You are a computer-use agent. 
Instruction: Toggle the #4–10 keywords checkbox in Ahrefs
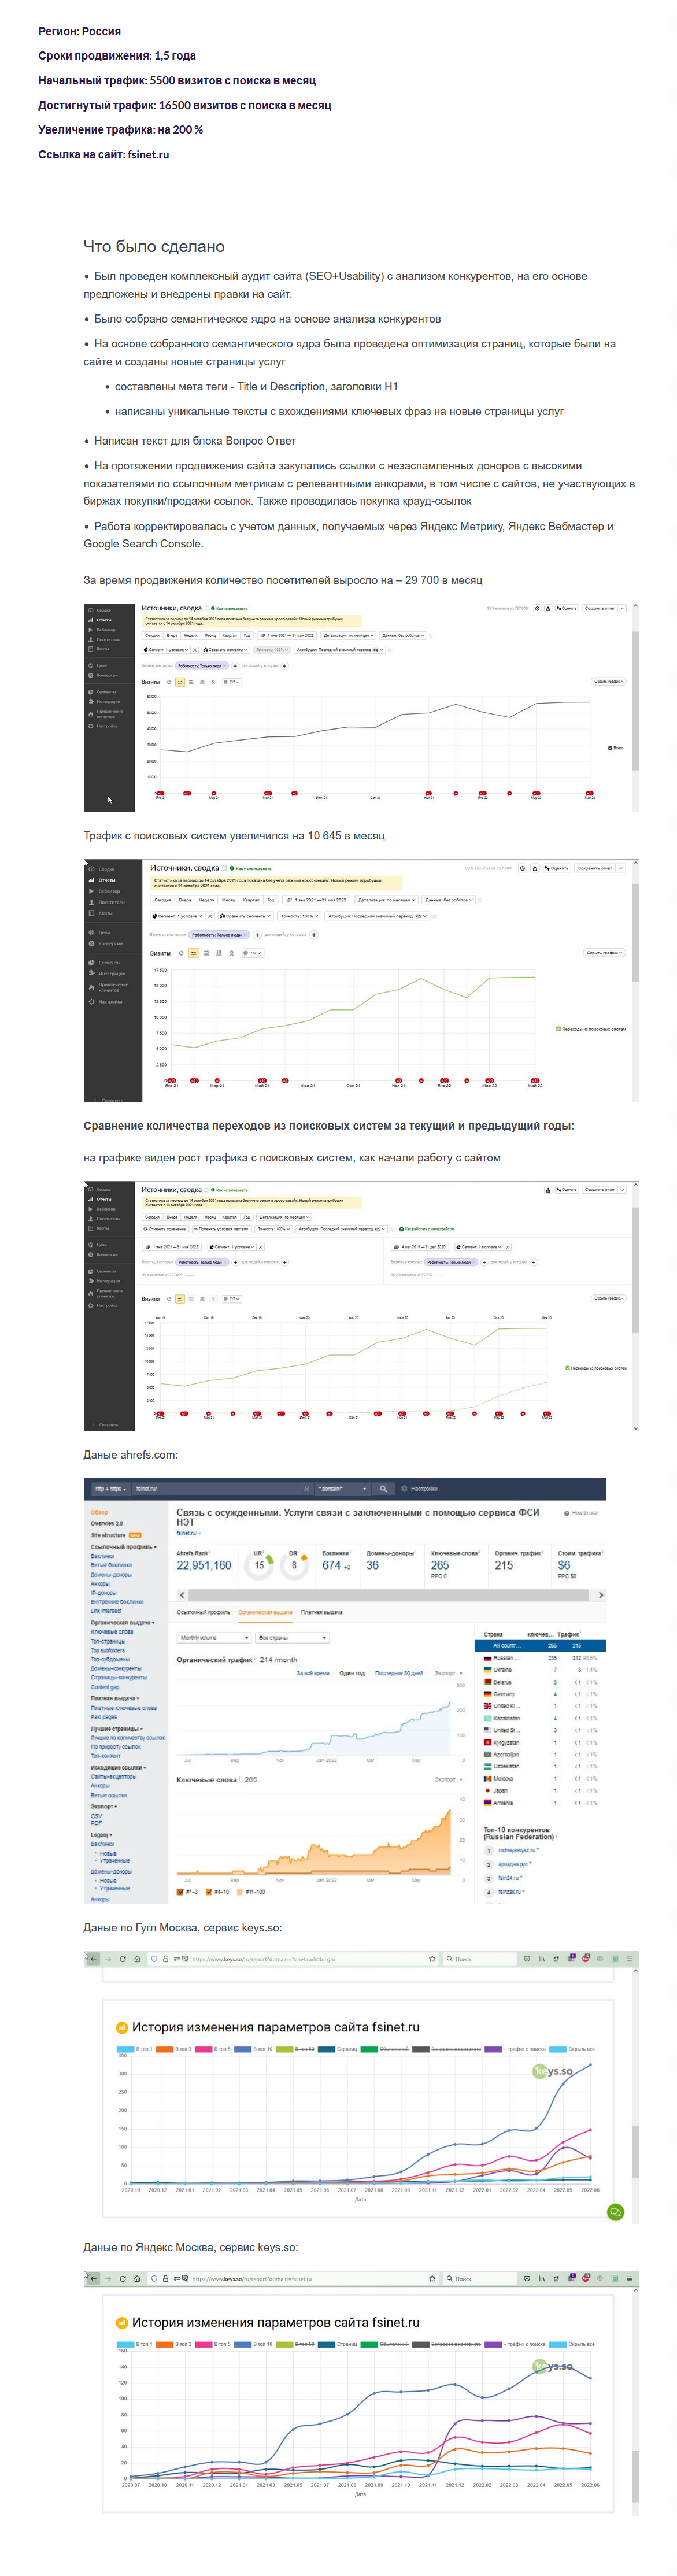coord(209,1892)
